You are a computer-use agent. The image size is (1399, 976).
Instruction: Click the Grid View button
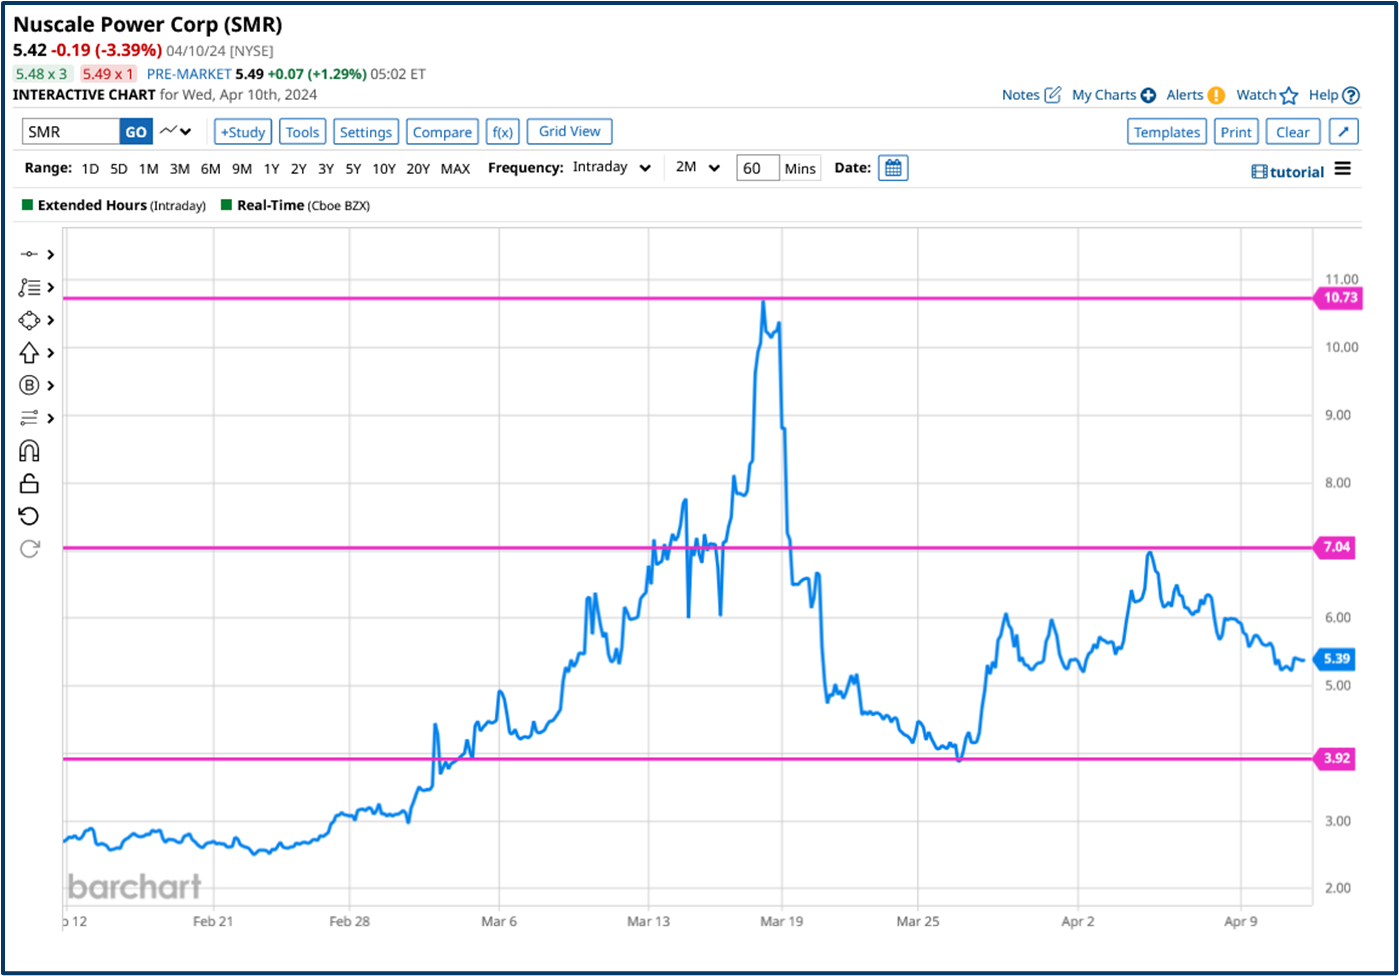(x=569, y=131)
